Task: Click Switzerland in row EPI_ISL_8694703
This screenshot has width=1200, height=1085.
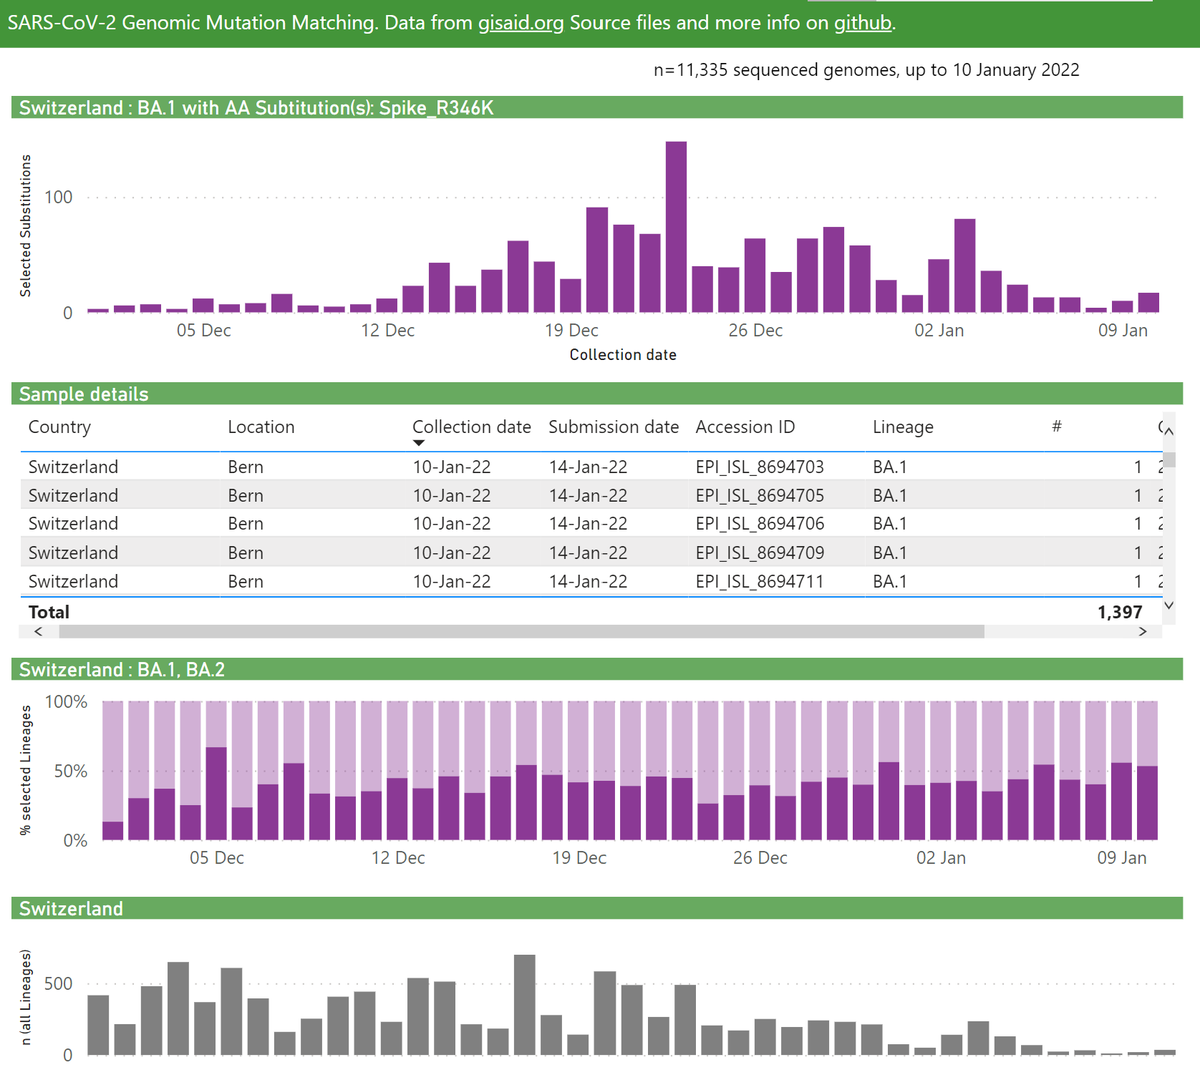Action: 73,467
